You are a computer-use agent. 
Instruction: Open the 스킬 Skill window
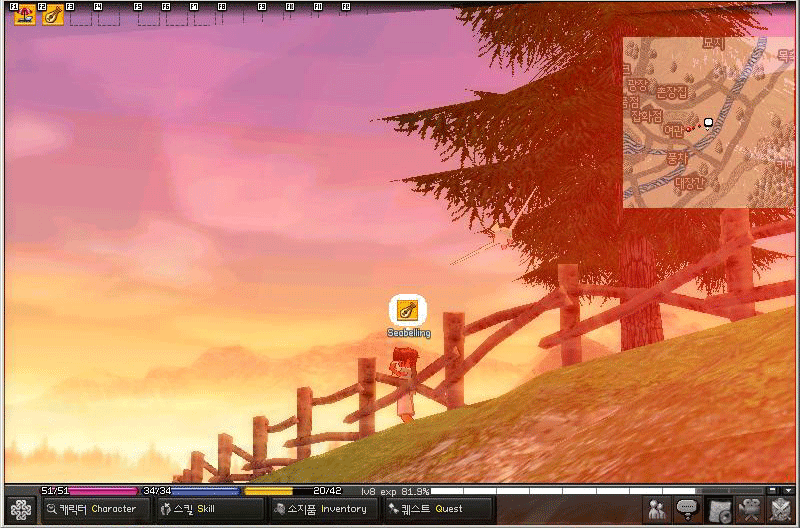[x=209, y=509]
